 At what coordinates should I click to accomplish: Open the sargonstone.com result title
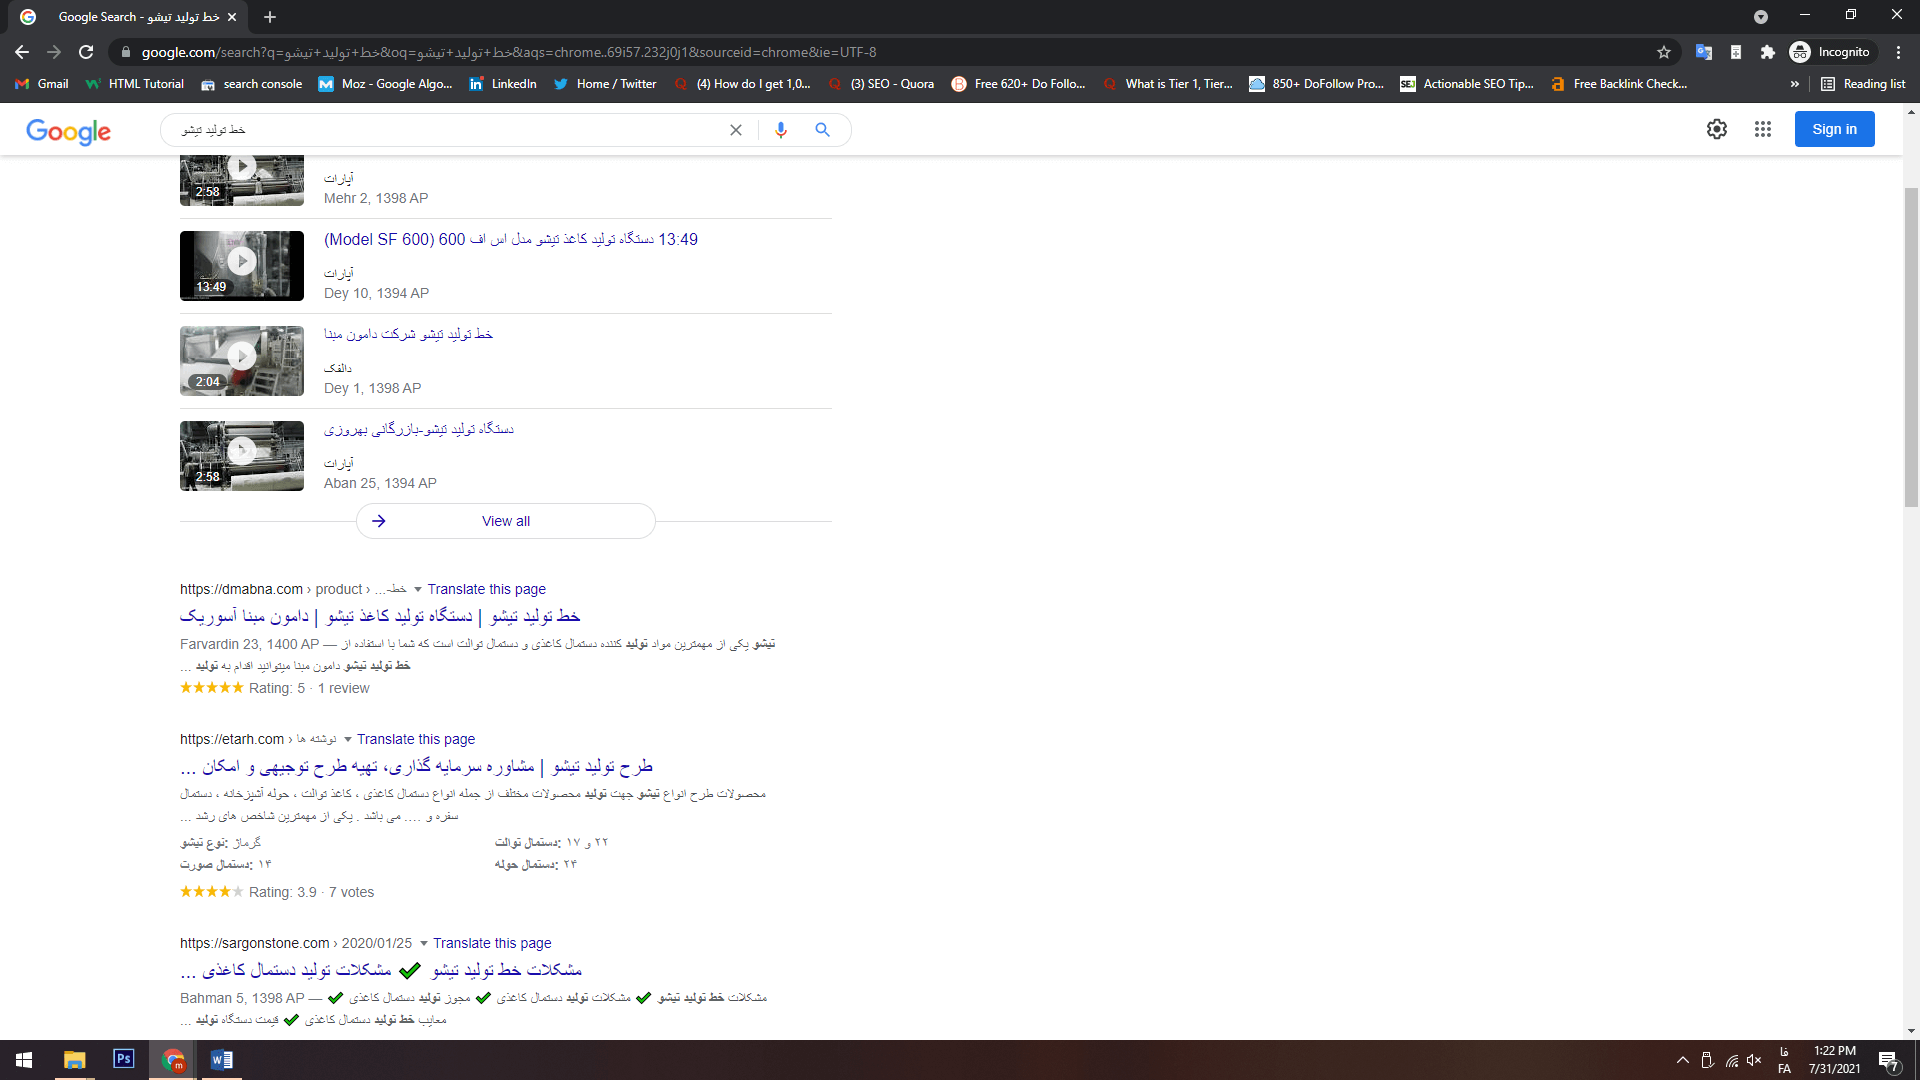coord(381,970)
